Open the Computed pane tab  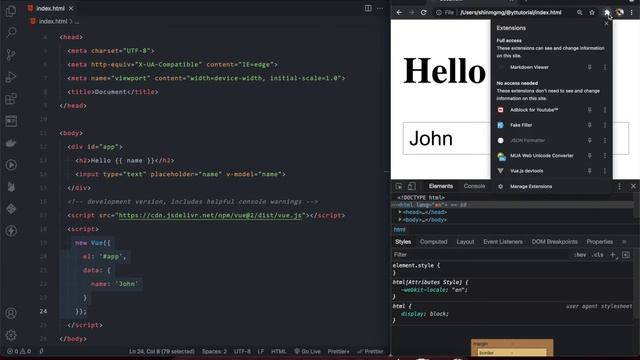(x=433, y=242)
